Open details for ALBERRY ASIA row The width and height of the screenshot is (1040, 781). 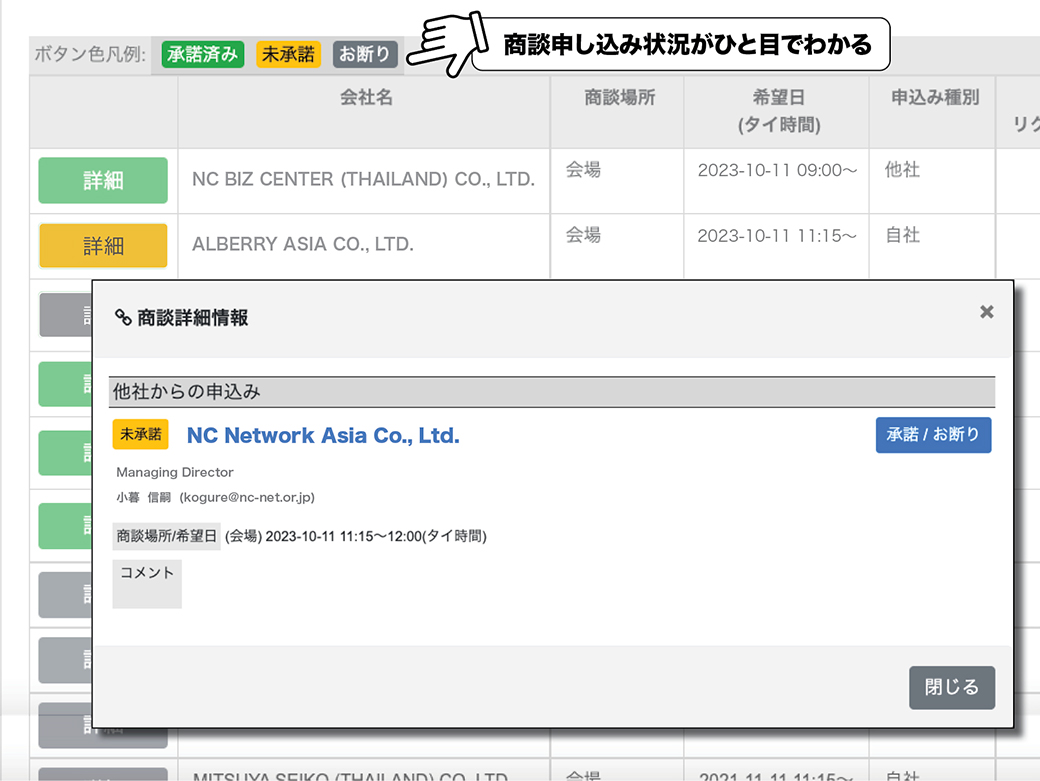tap(103, 246)
